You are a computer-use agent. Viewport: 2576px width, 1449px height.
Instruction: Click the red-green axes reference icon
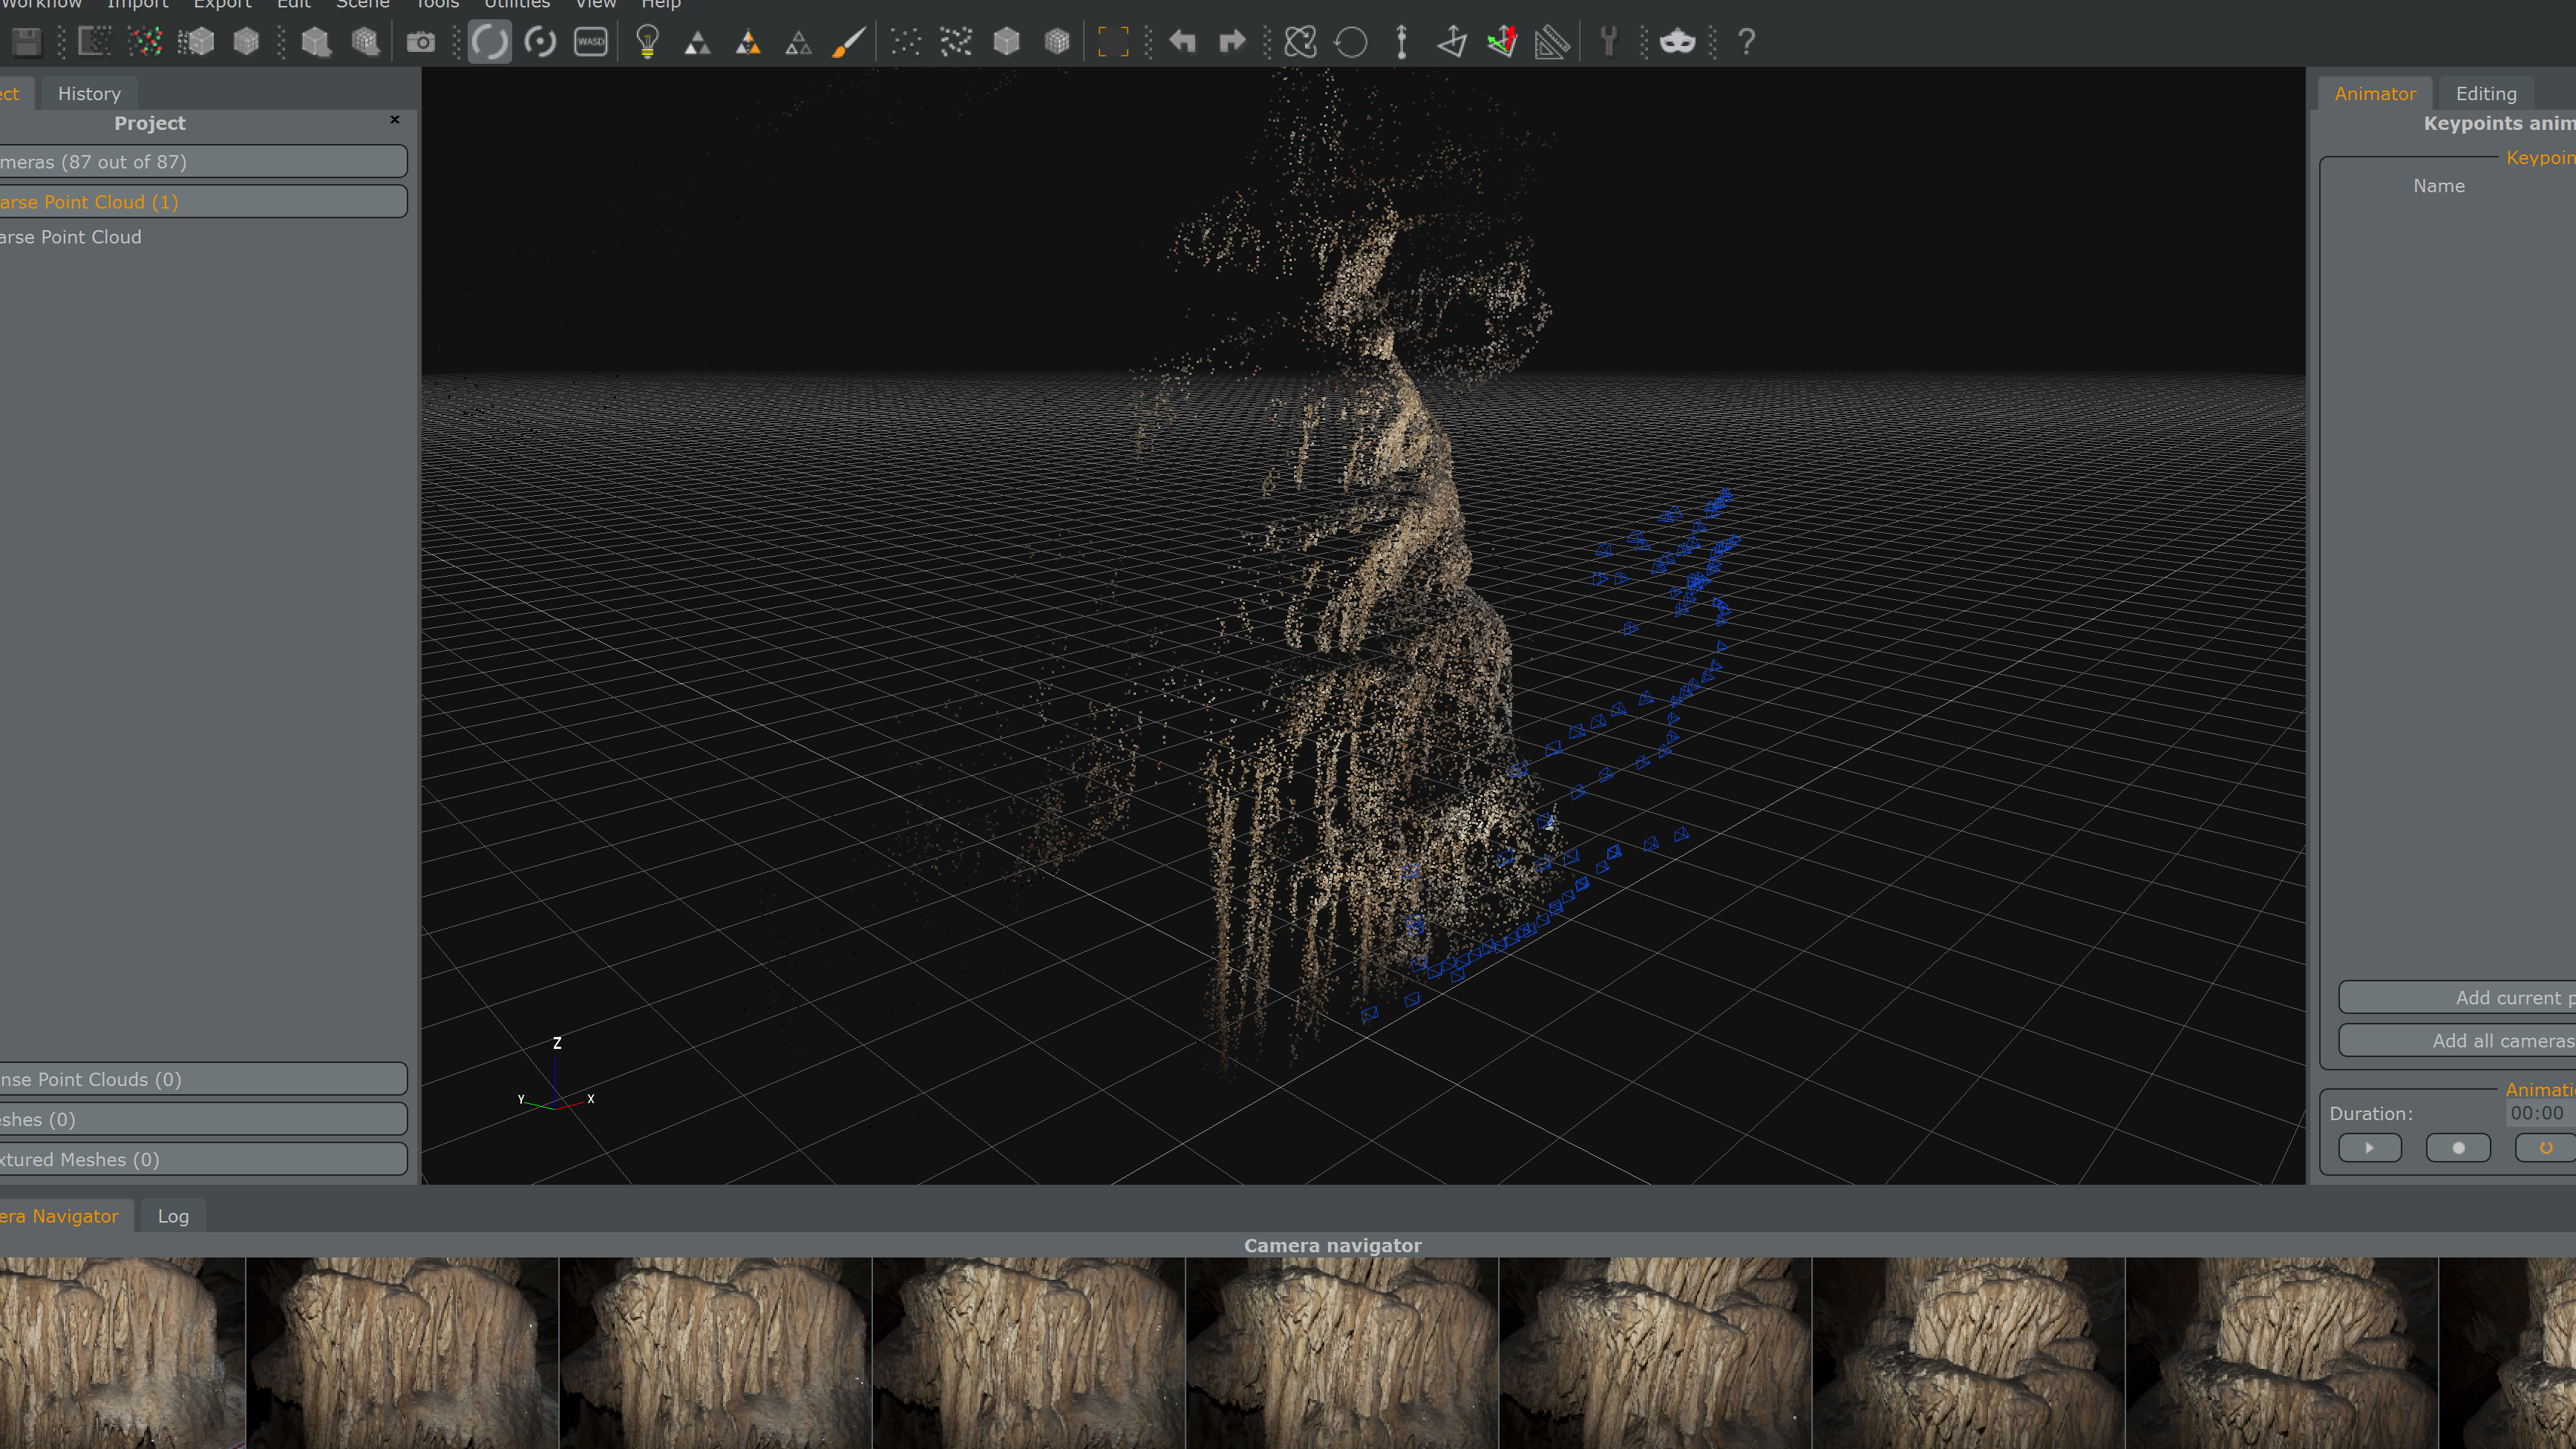pyautogui.click(x=1502, y=42)
